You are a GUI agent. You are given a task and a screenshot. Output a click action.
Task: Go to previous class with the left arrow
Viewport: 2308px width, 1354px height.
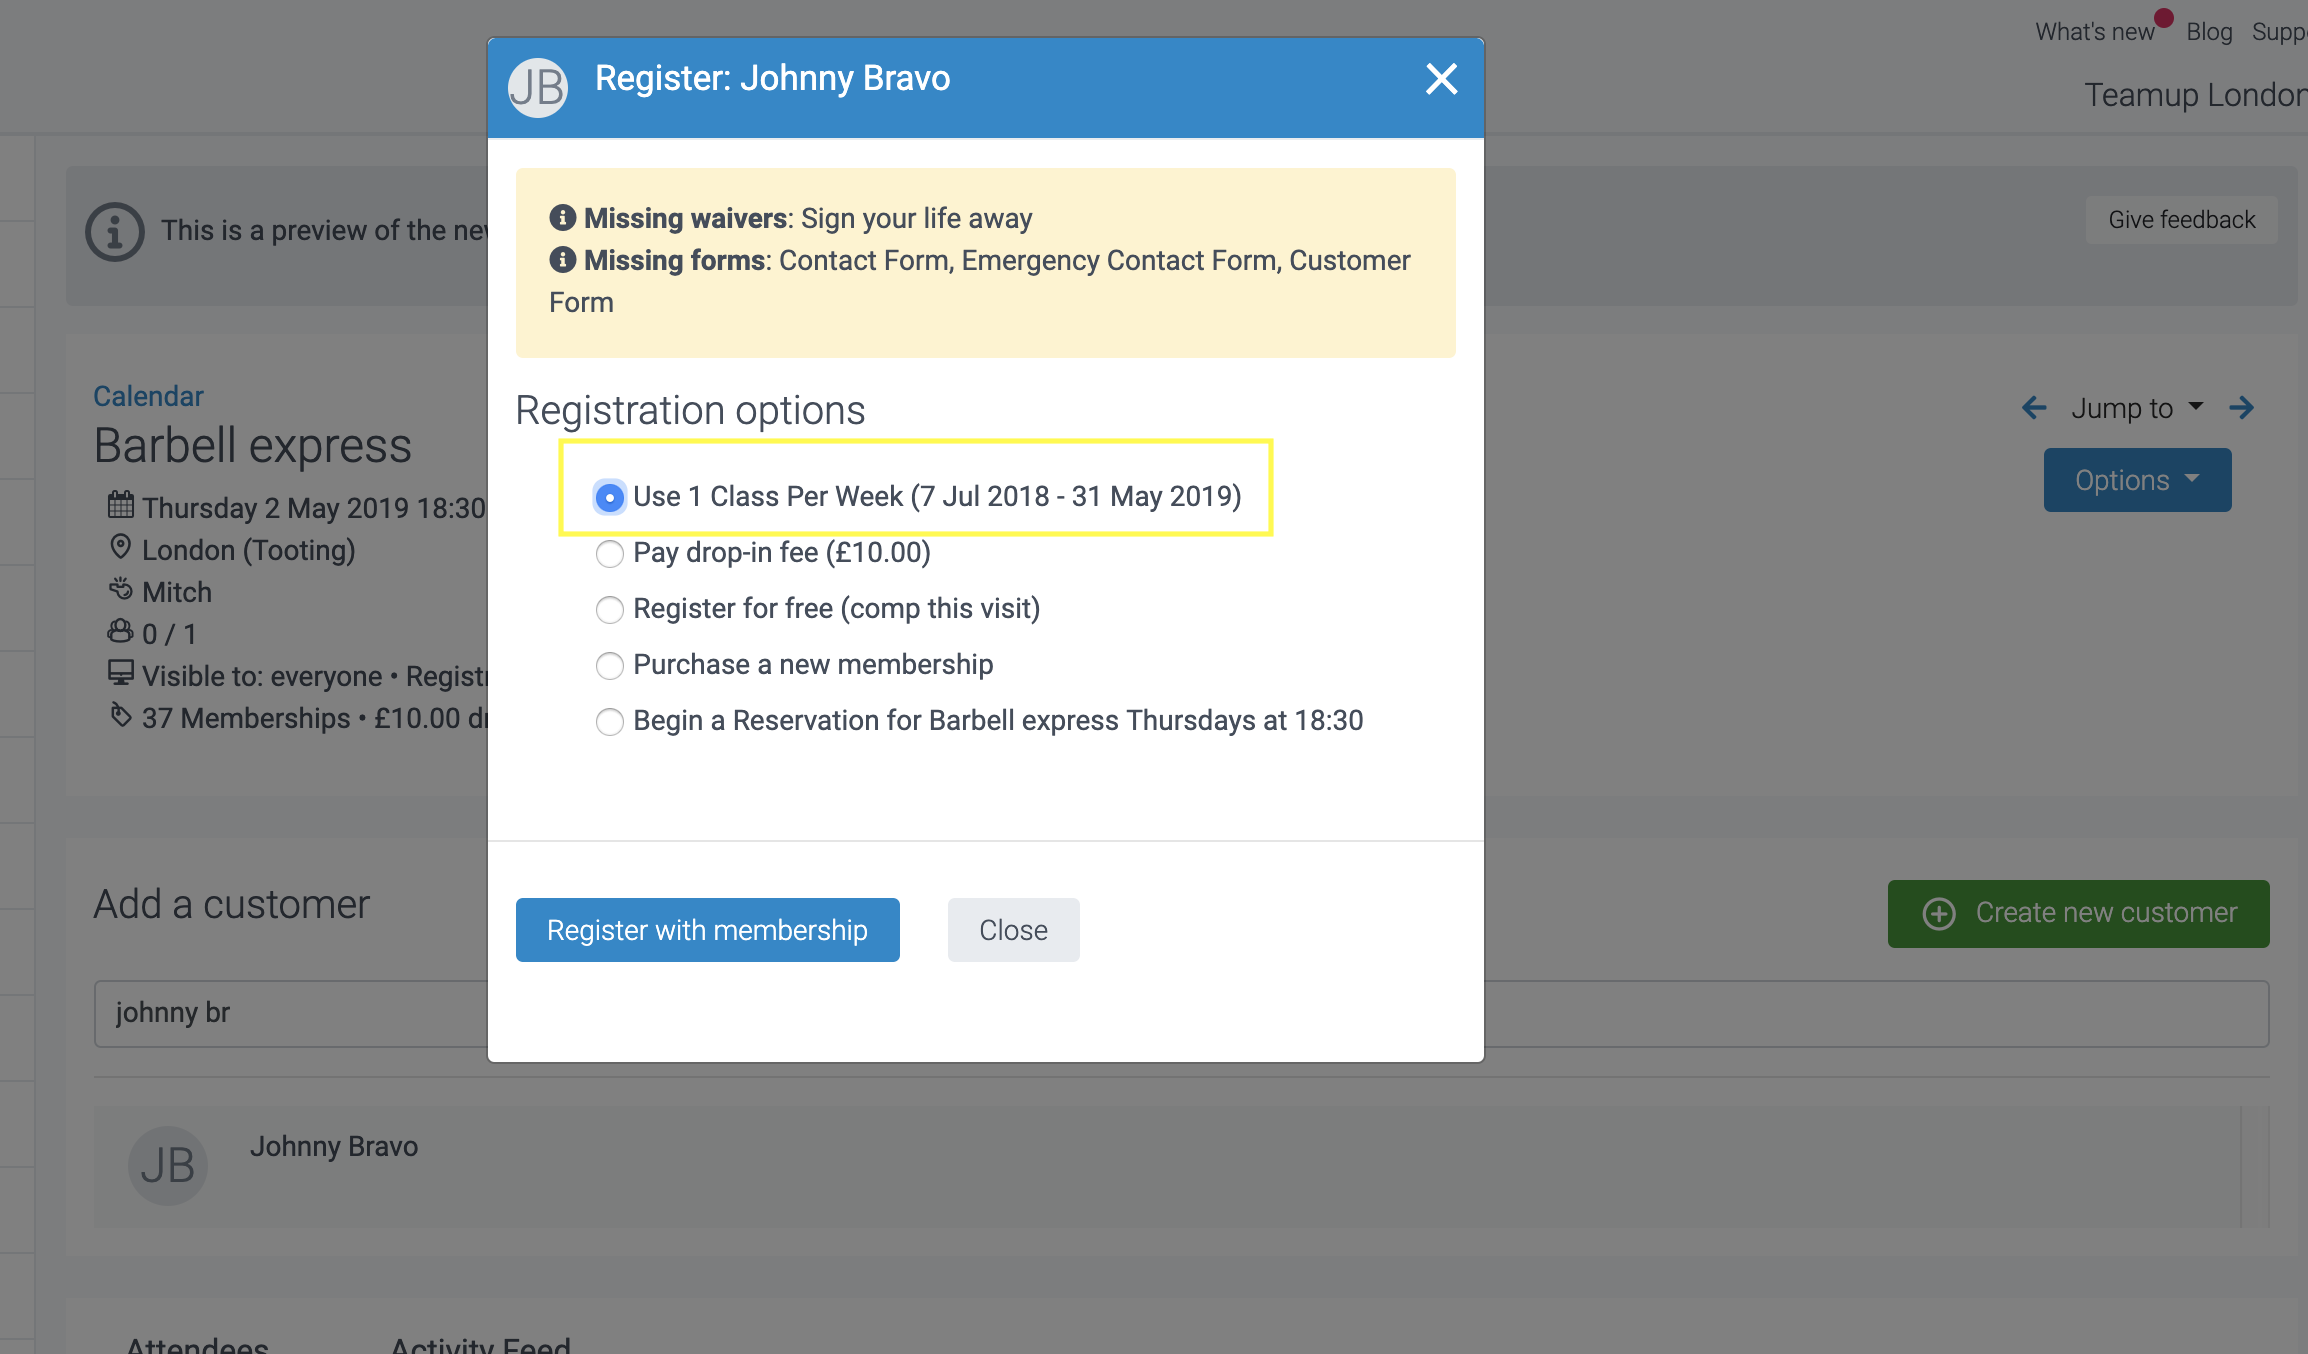point(2034,408)
